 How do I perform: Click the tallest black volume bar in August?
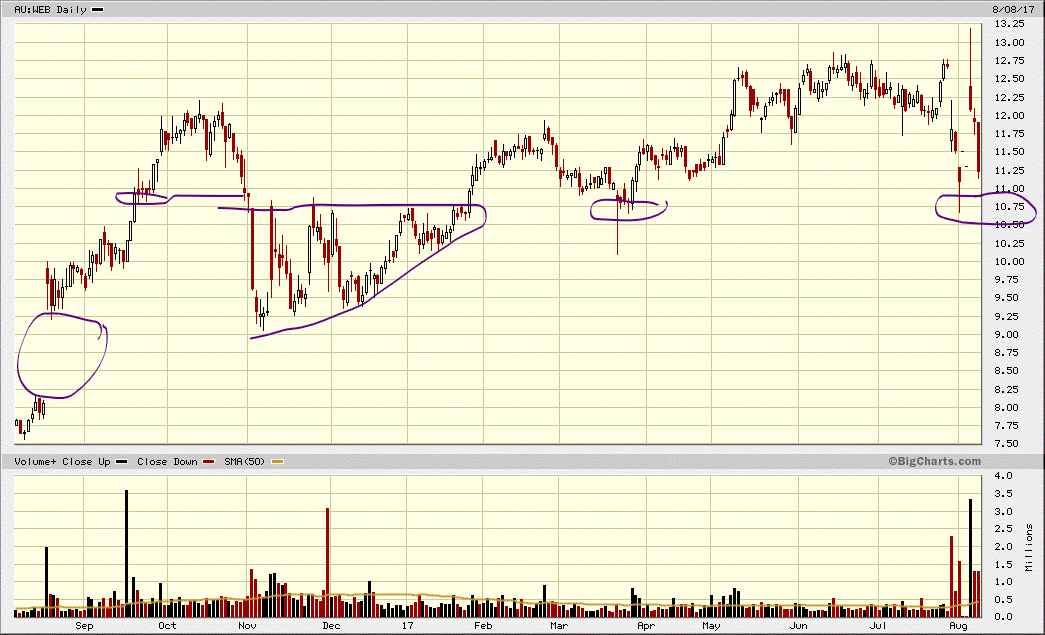(970, 558)
